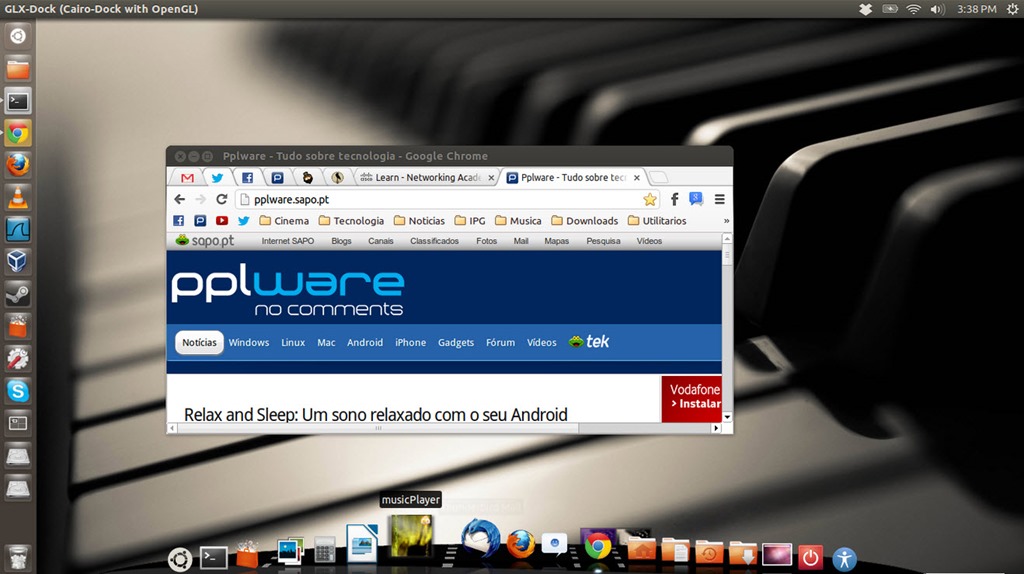Open the Wi-Fi network indicator

click(x=914, y=9)
